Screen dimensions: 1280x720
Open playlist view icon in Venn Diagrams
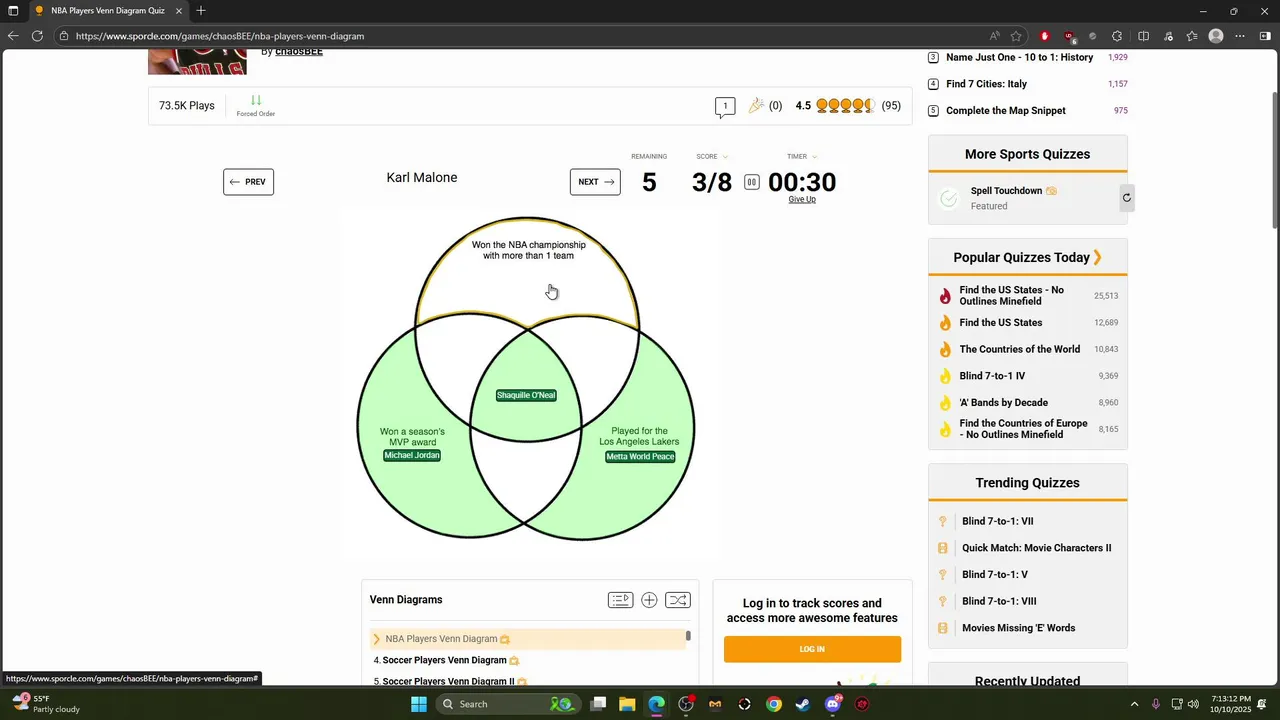click(x=620, y=600)
